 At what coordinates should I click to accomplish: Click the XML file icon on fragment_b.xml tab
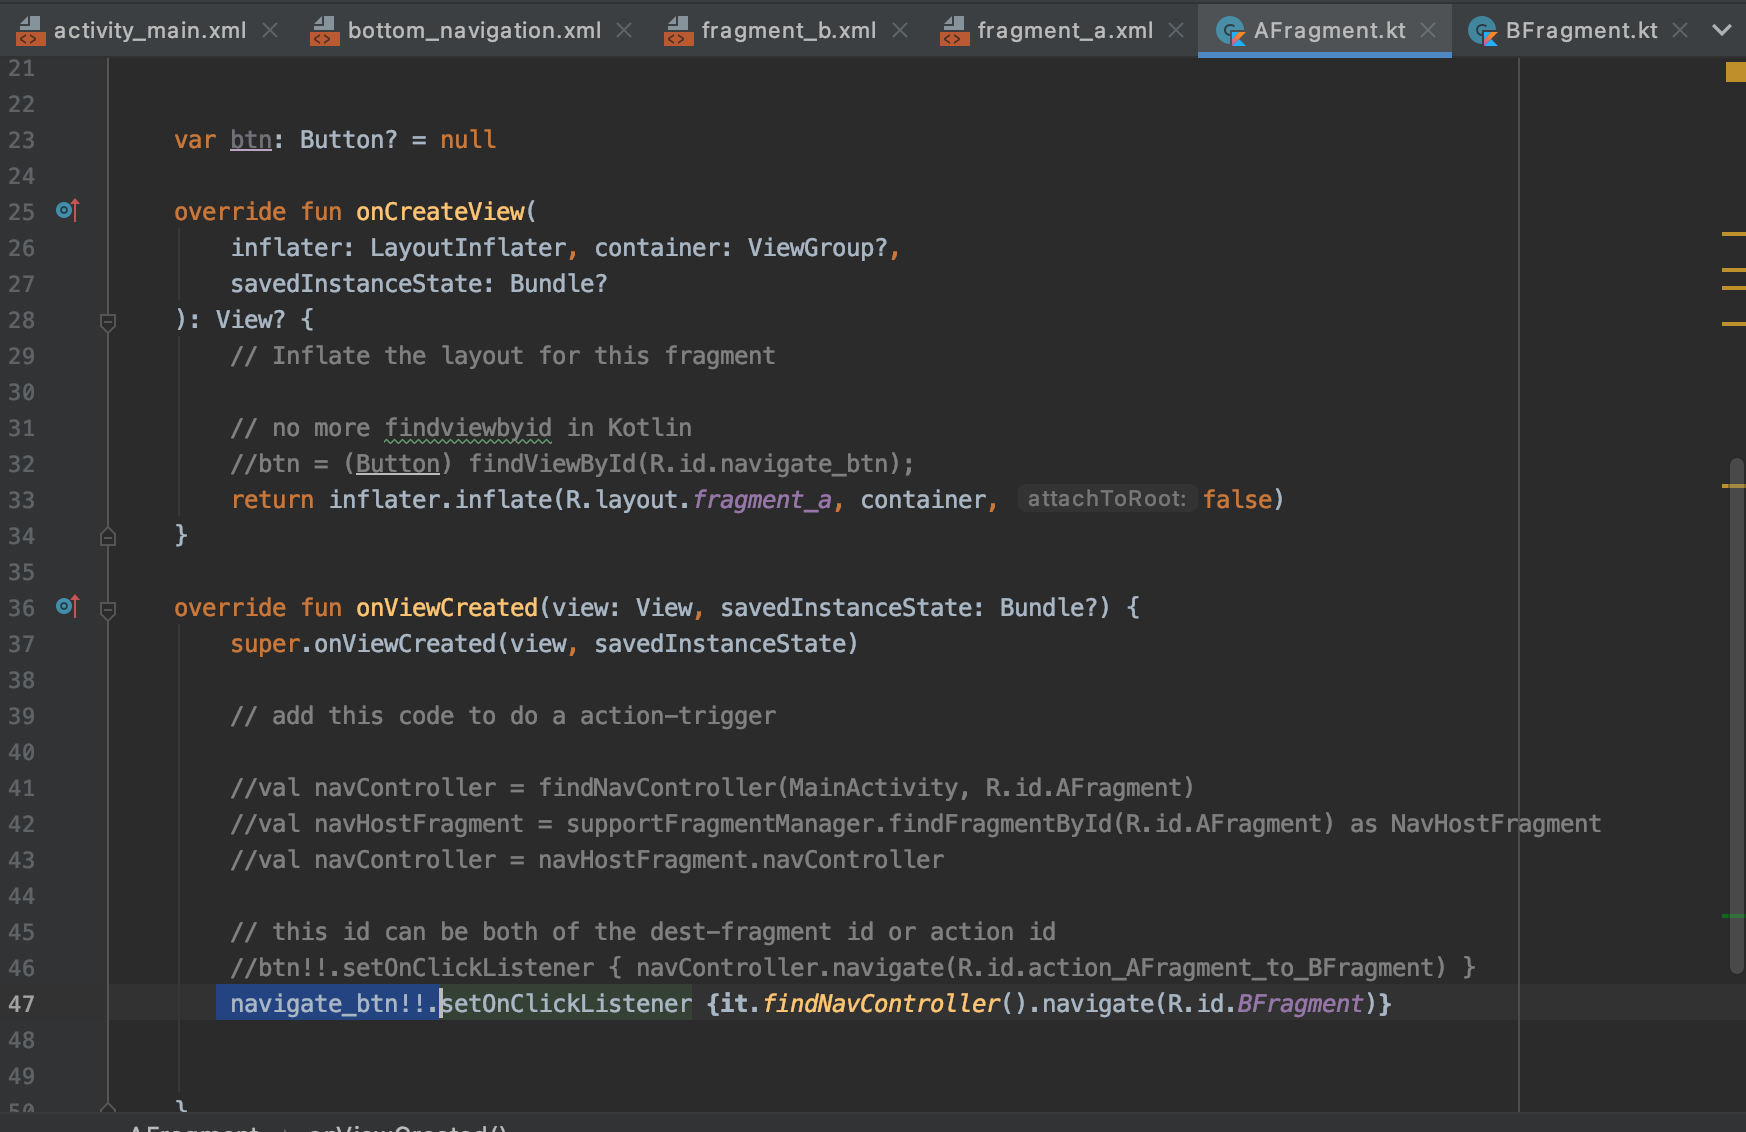[x=679, y=31]
